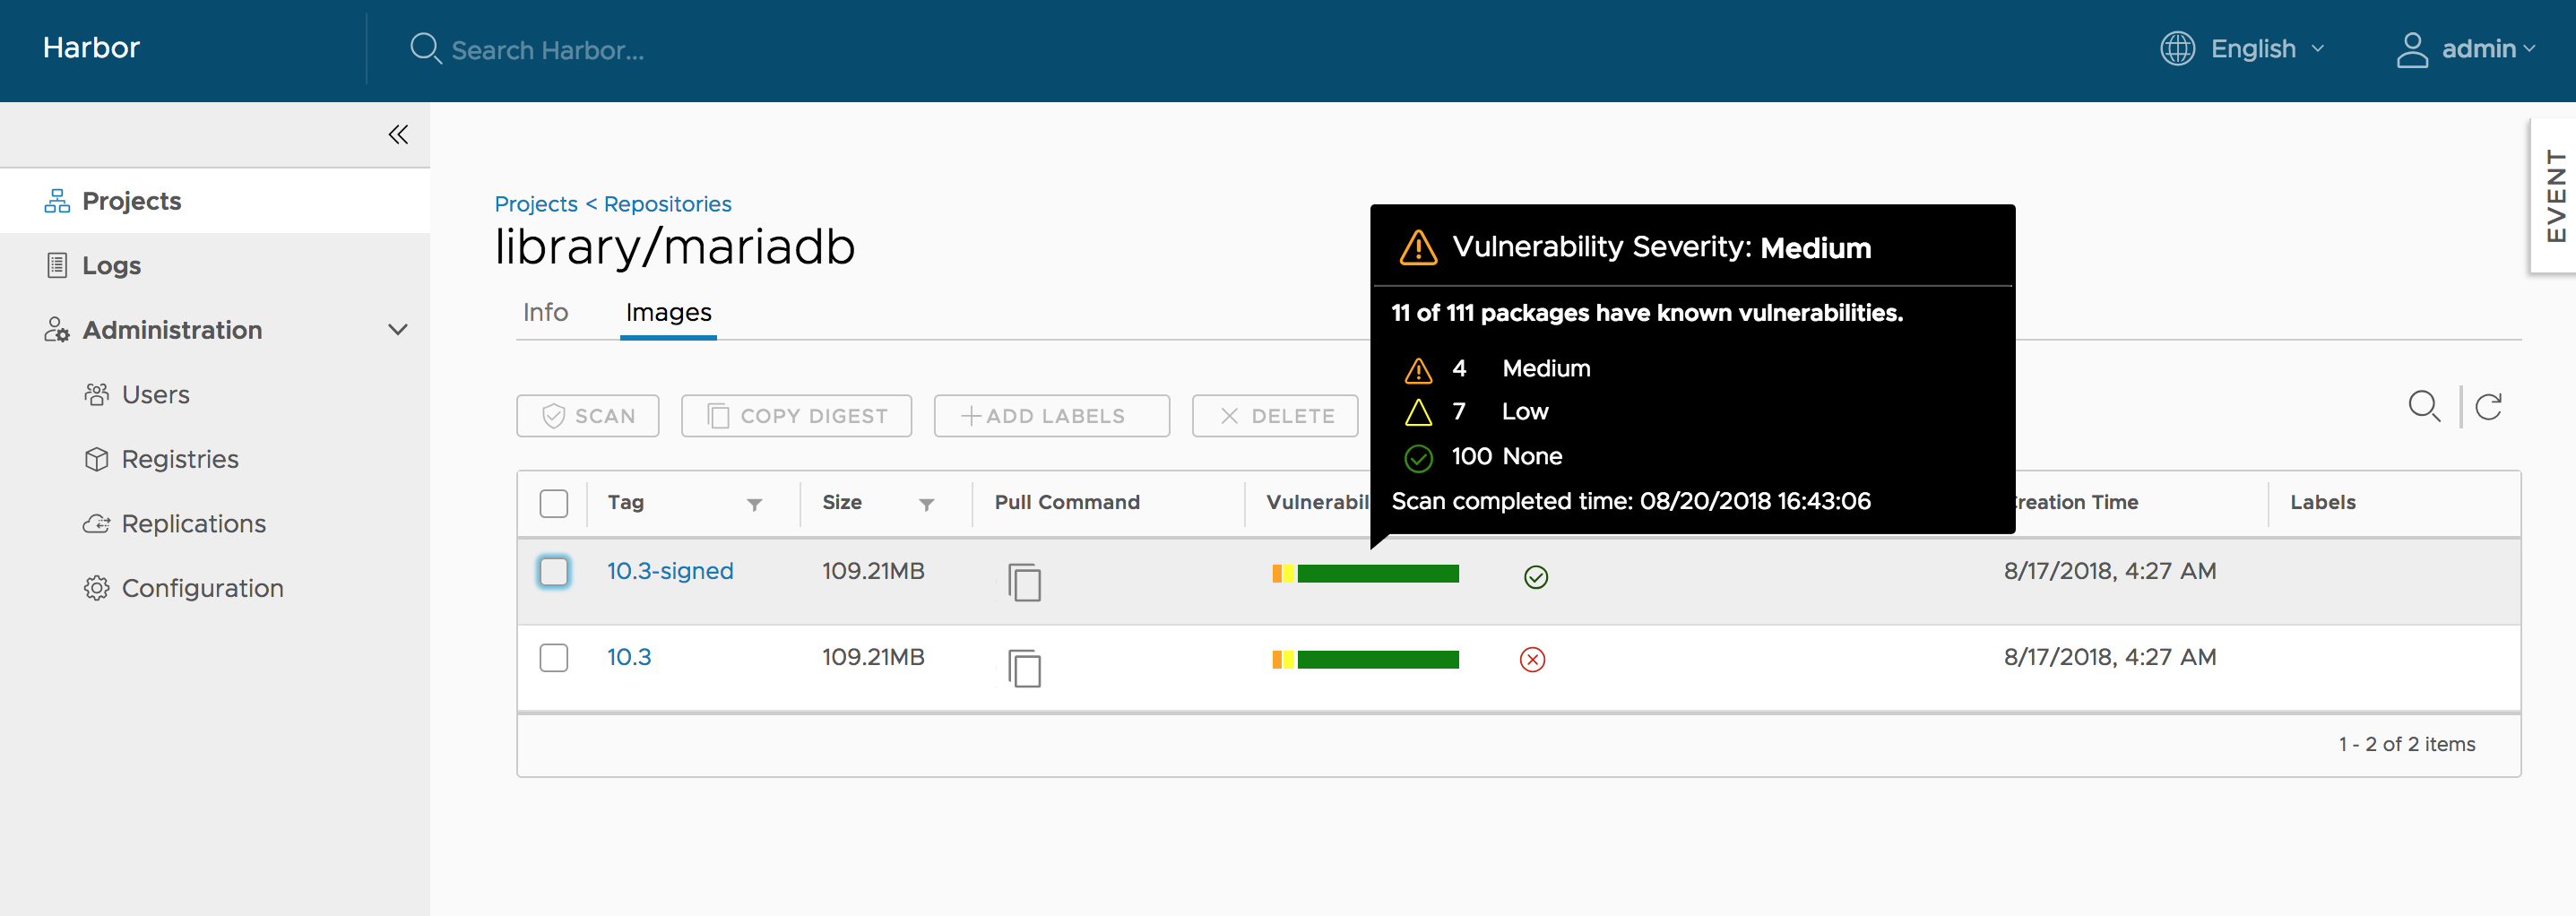Copy pull command for 10.3-signed tag

click(1024, 581)
